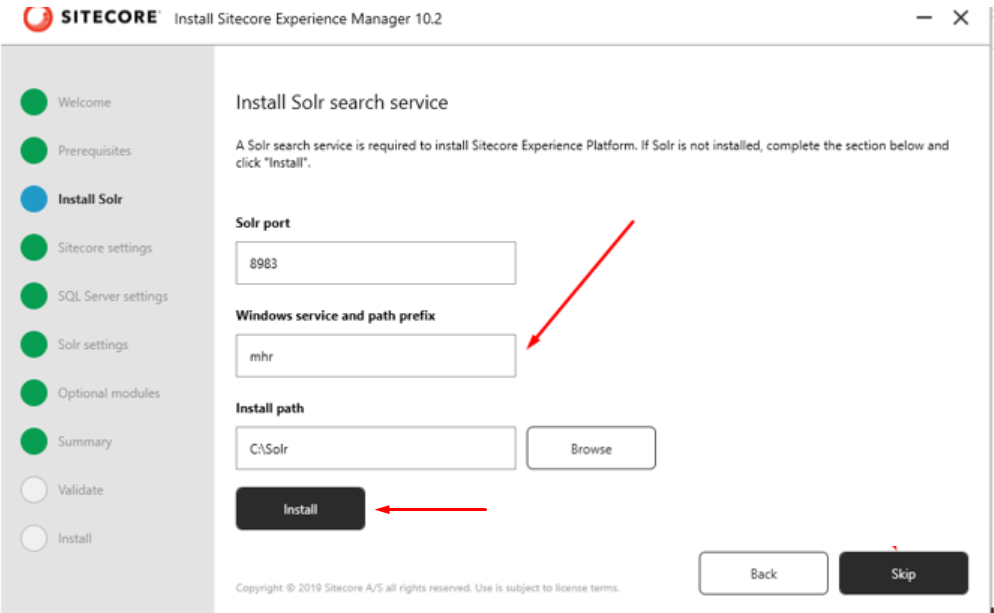This screenshot has width=994, height=613.
Task: Click the green Welcome step circle
Action: 34,102
